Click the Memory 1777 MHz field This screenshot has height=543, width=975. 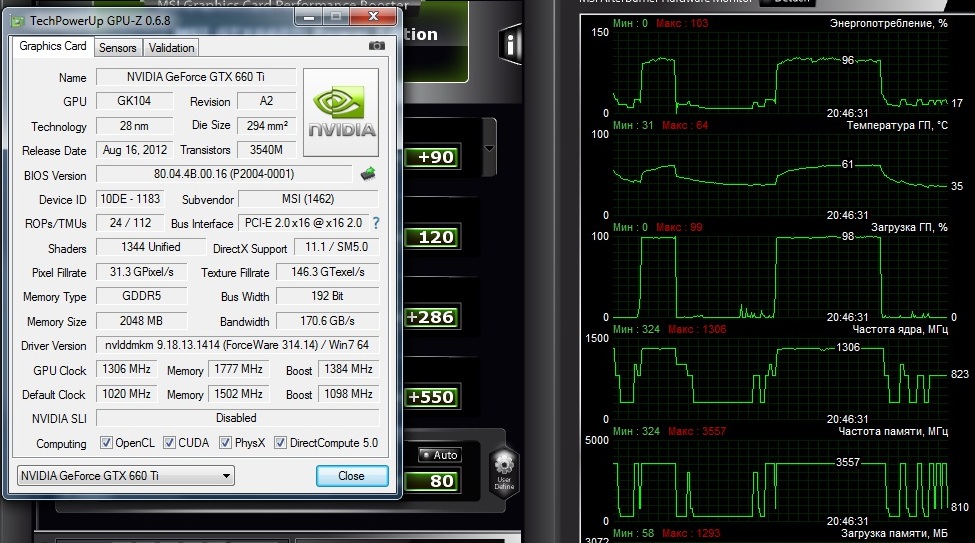click(238, 369)
